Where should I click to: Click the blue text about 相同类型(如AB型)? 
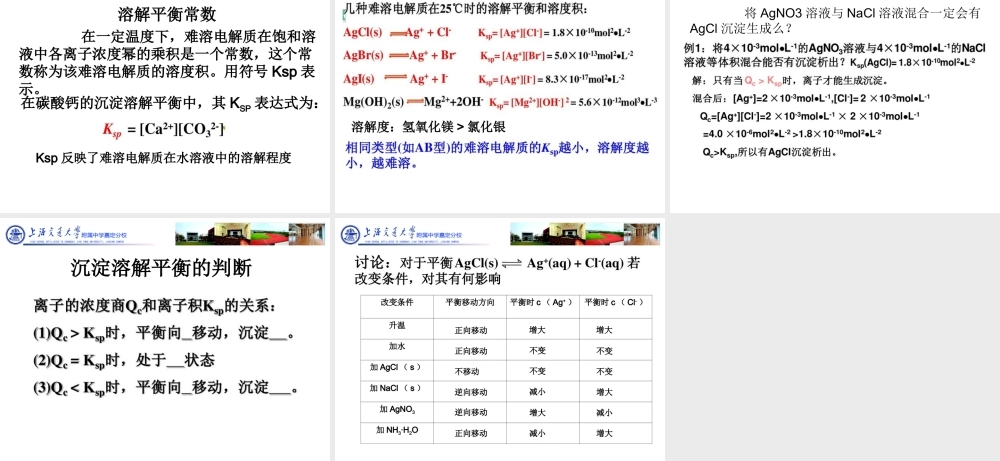[497, 155]
